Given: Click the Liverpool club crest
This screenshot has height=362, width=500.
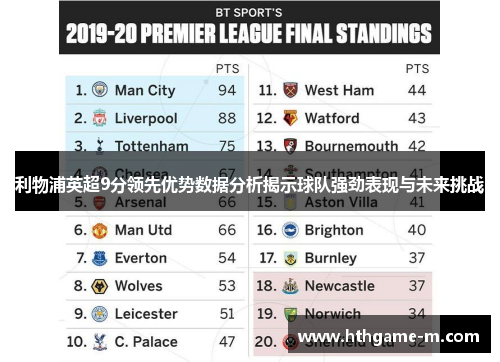Looking at the screenshot, I should pyautogui.click(x=99, y=118).
